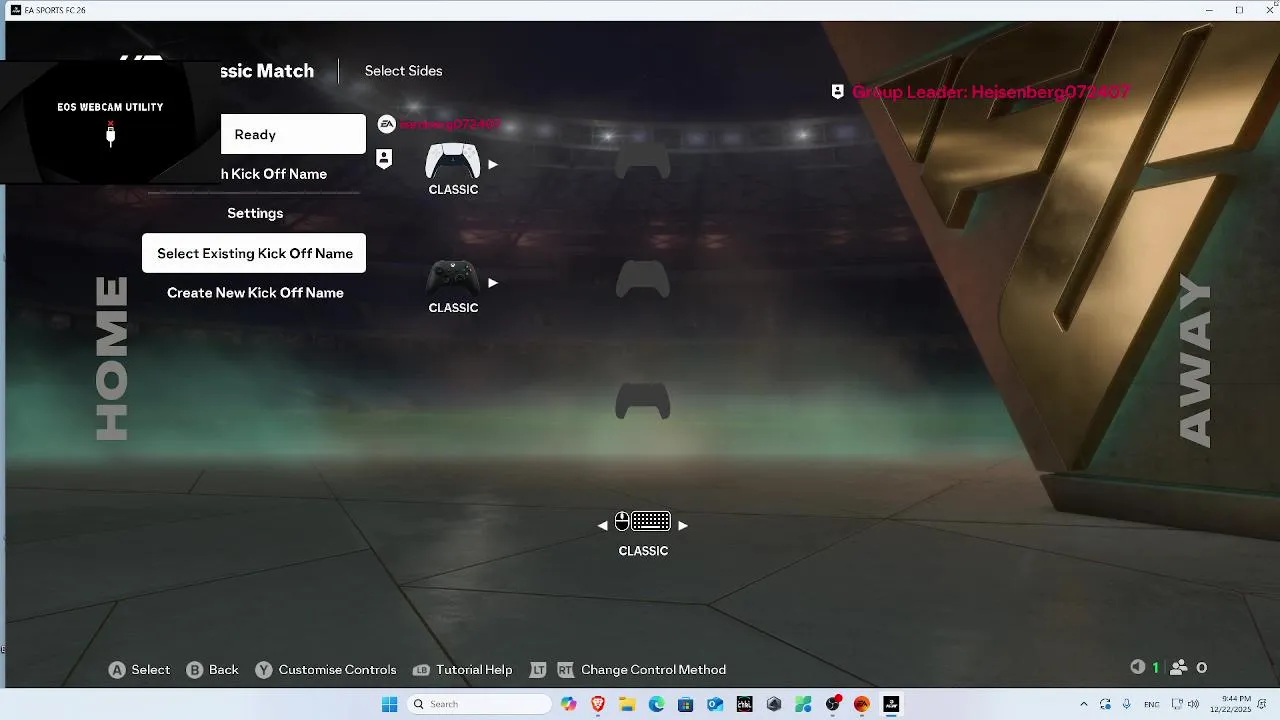Move keyboard to the right side
The width and height of the screenshot is (1280, 720).
(683, 525)
